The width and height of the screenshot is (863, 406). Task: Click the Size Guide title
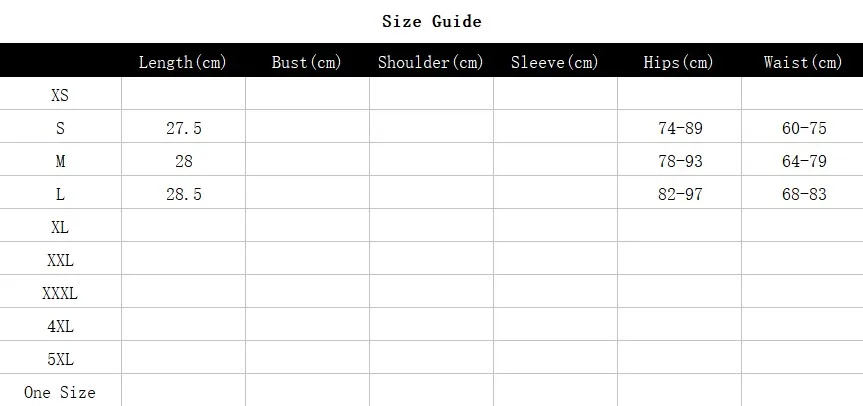432,21
